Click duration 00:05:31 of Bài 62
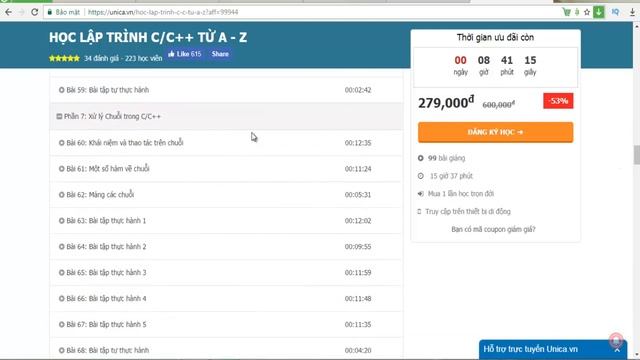The height and width of the screenshot is (360, 640). click(358, 195)
